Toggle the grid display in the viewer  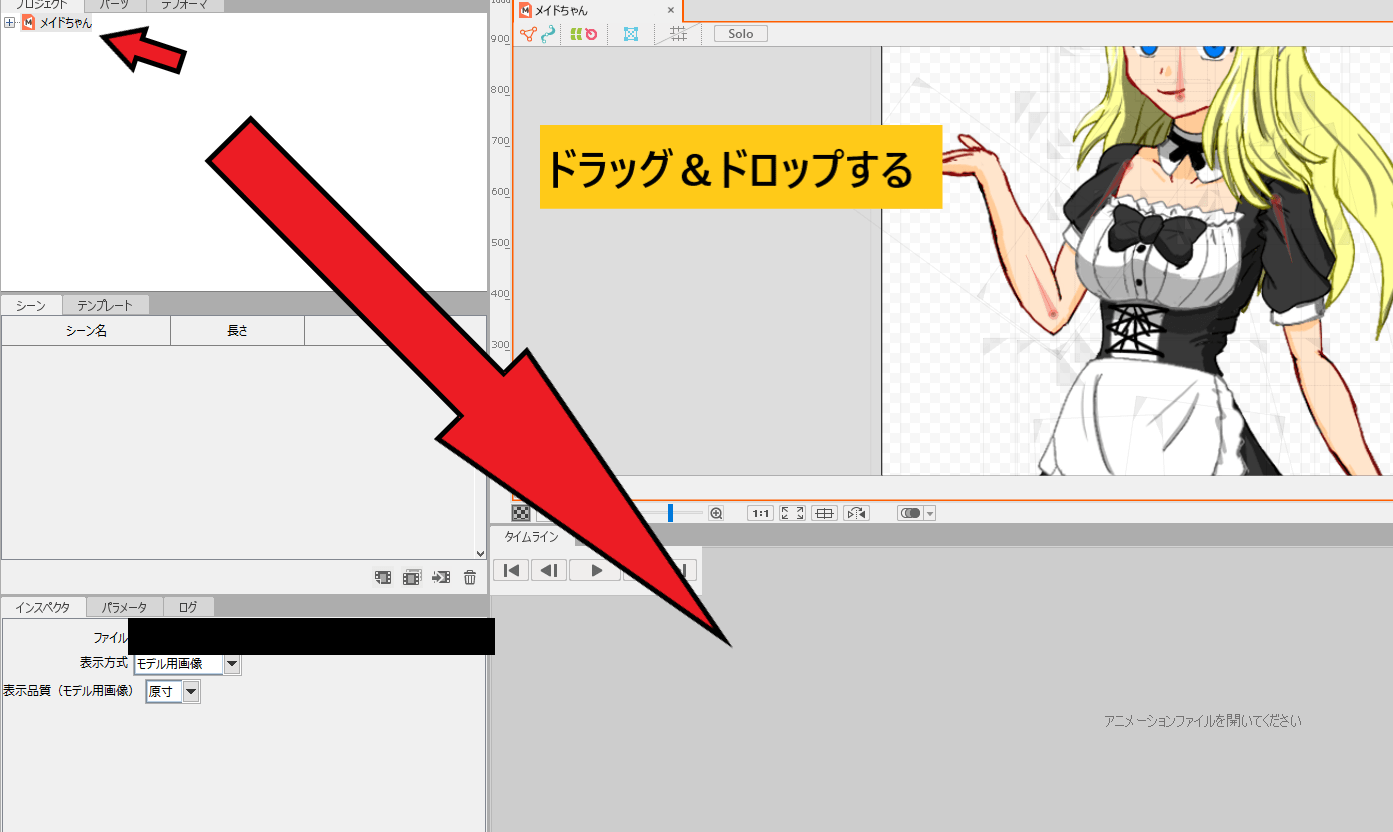tap(678, 33)
